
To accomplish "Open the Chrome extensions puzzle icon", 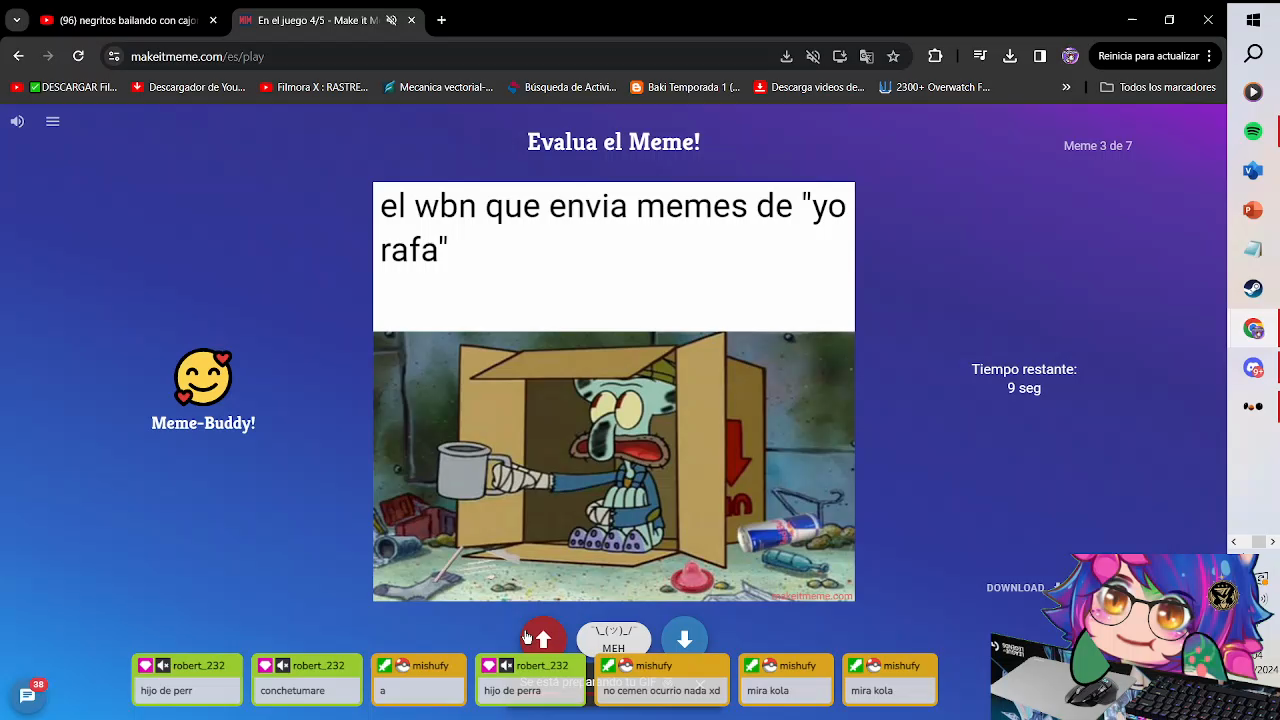I will (x=935, y=56).
